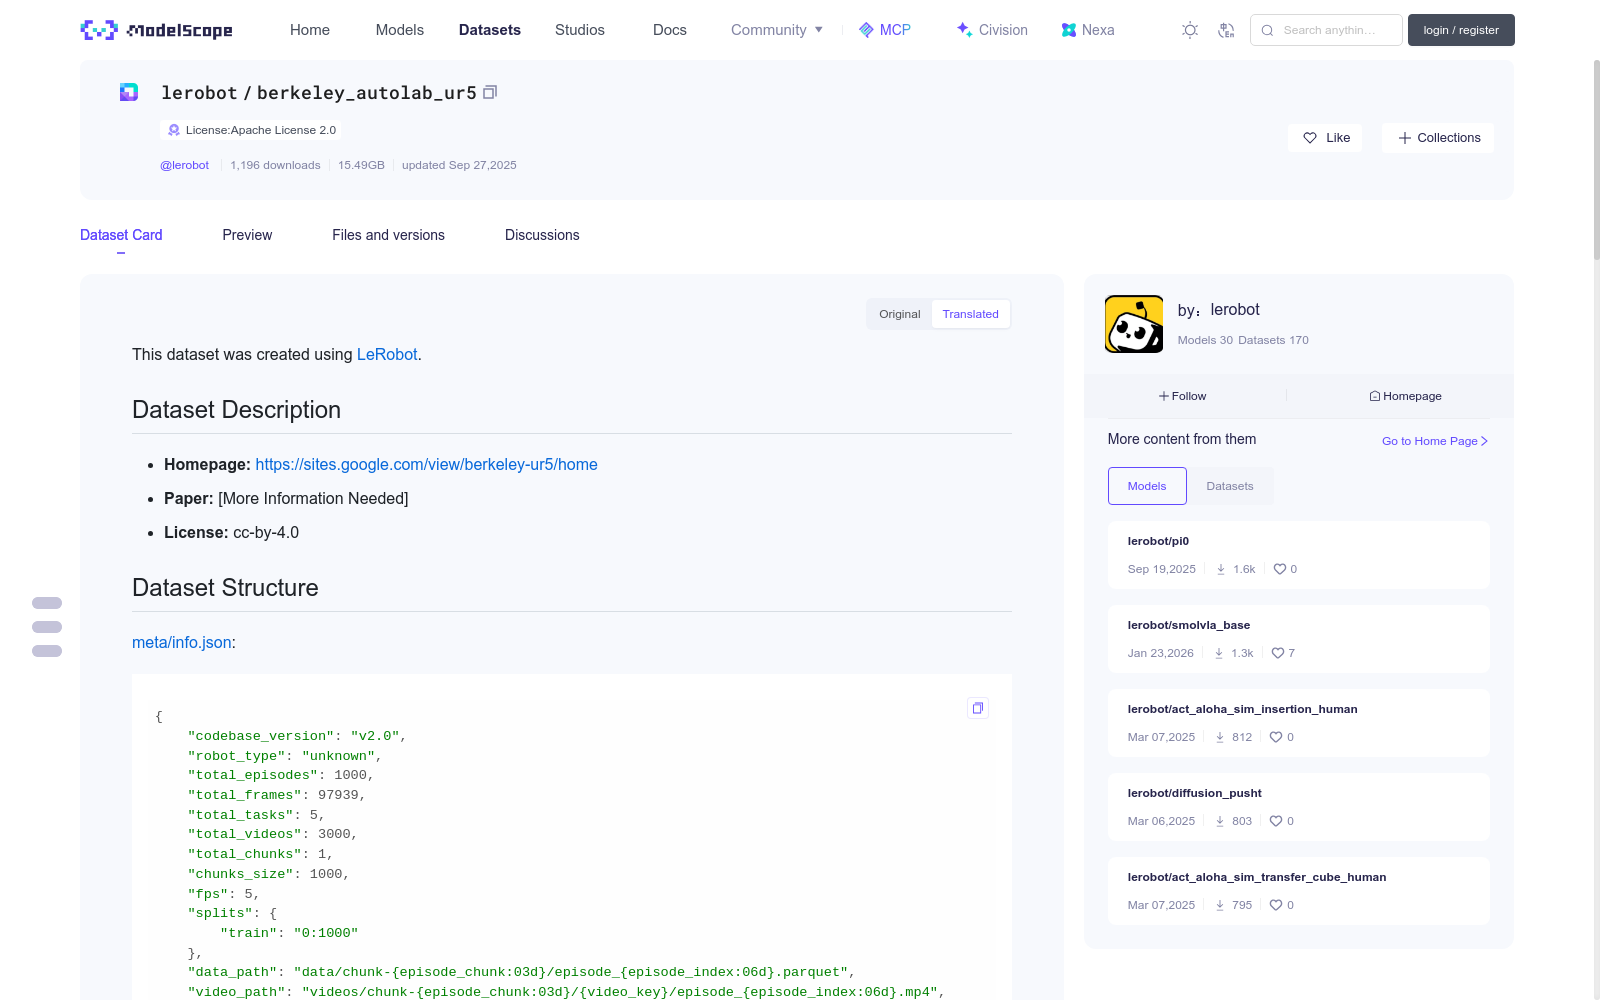Click the login / register button
Image resolution: width=1600 pixels, height=1000 pixels.
[1461, 30]
